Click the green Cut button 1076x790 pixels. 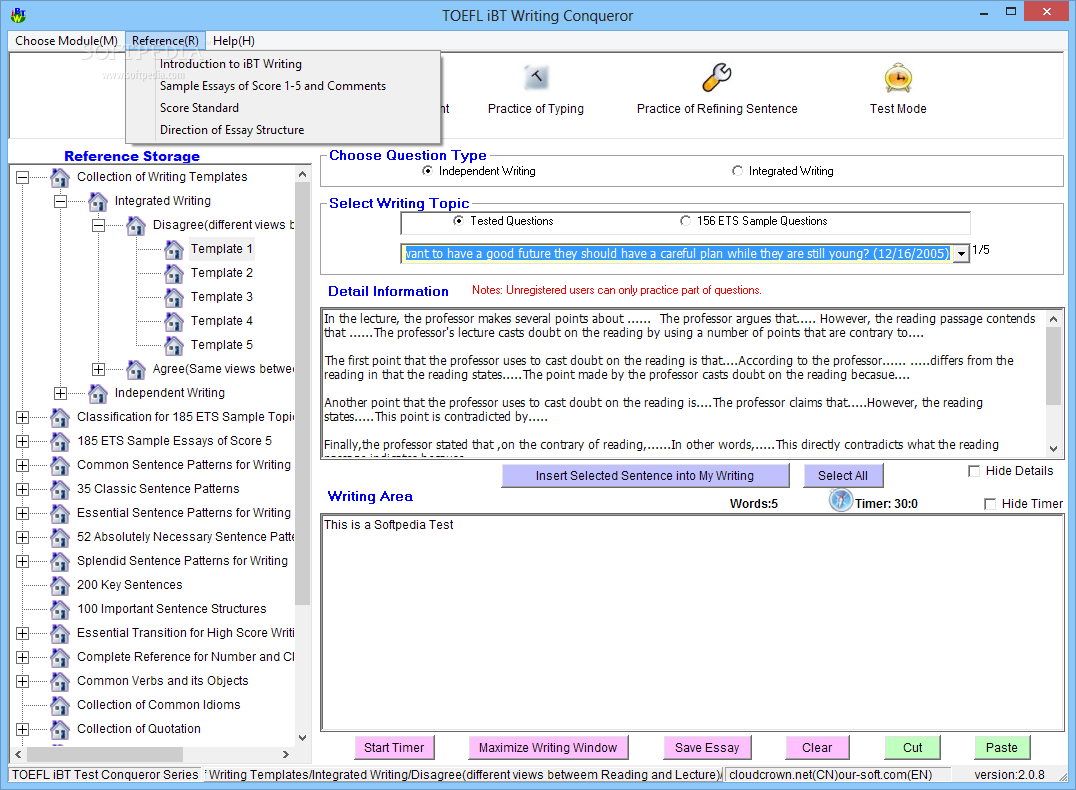912,747
